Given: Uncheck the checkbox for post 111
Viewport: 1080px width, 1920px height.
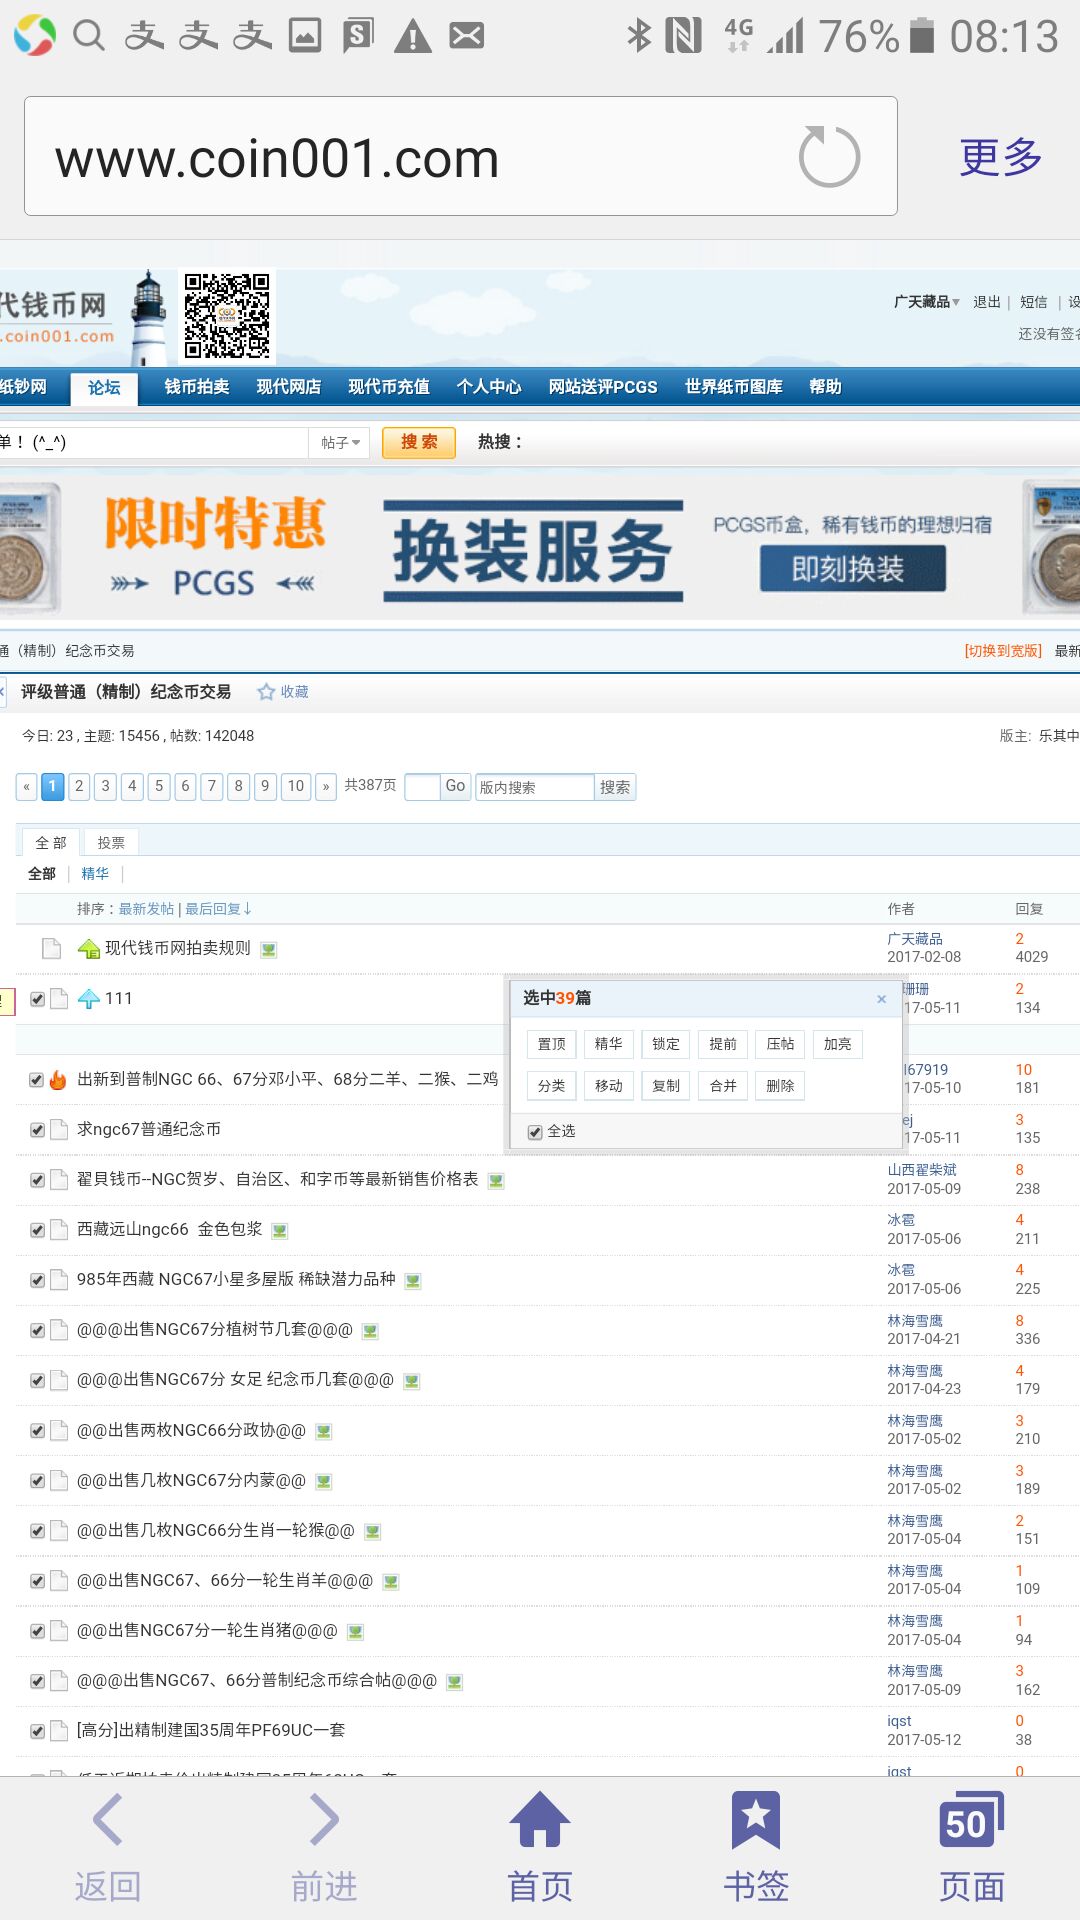Looking at the screenshot, I should pyautogui.click(x=37, y=999).
